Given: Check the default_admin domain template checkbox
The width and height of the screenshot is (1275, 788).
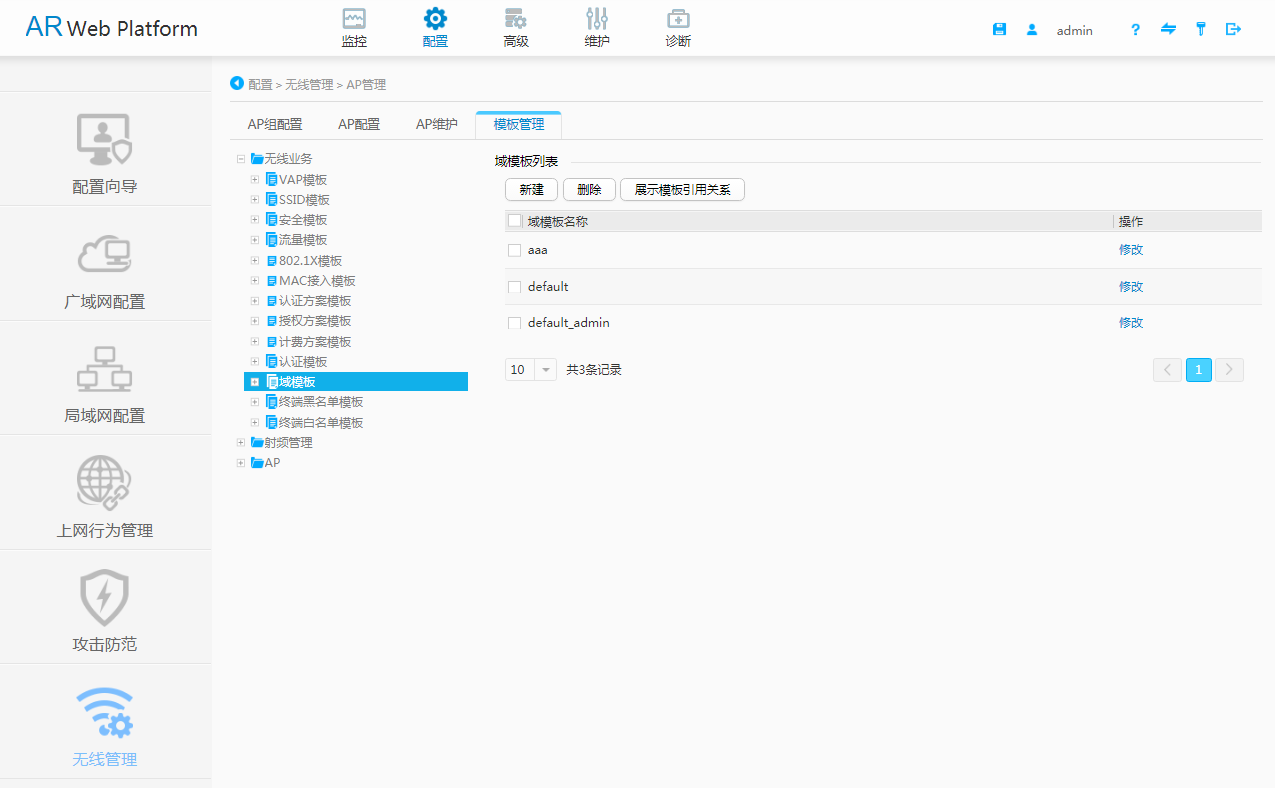Looking at the screenshot, I should pyautogui.click(x=514, y=322).
